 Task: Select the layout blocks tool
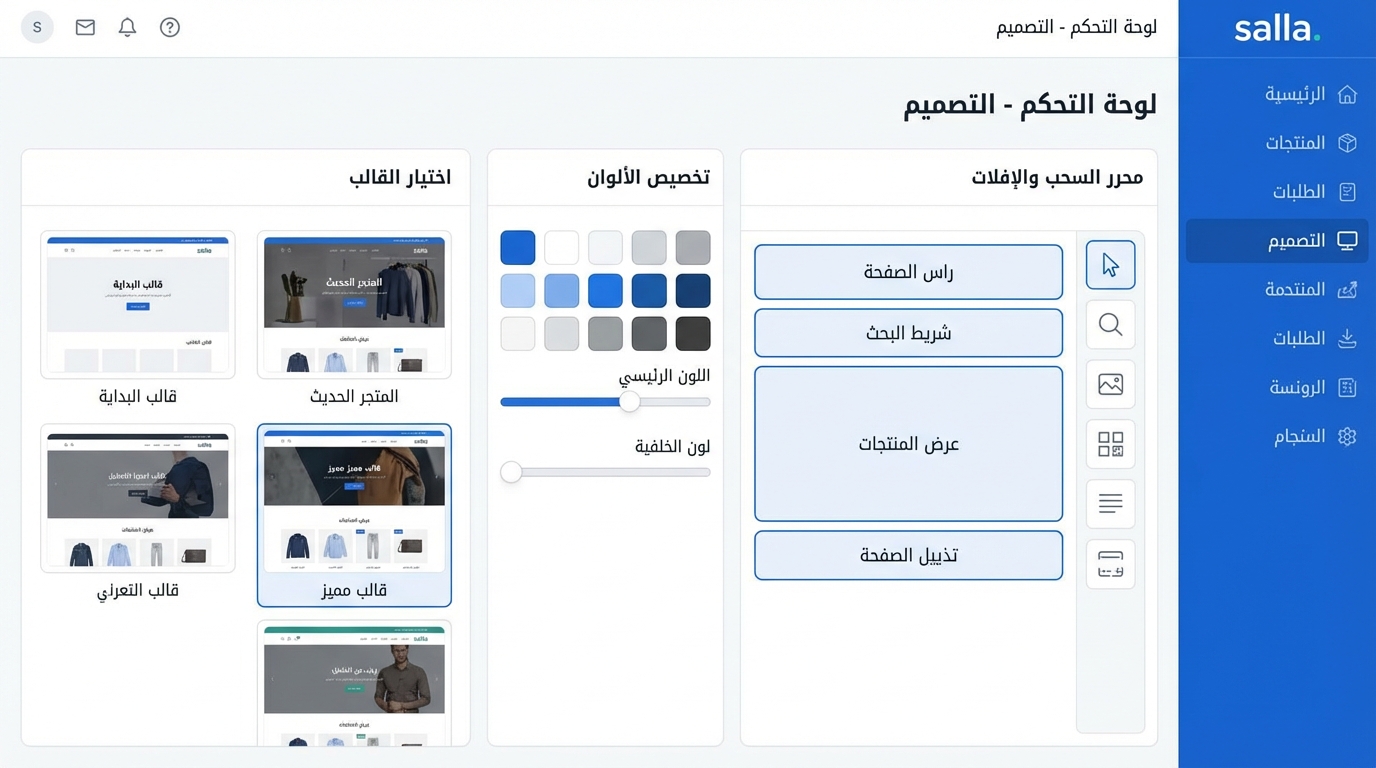click(x=1110, y=444)
